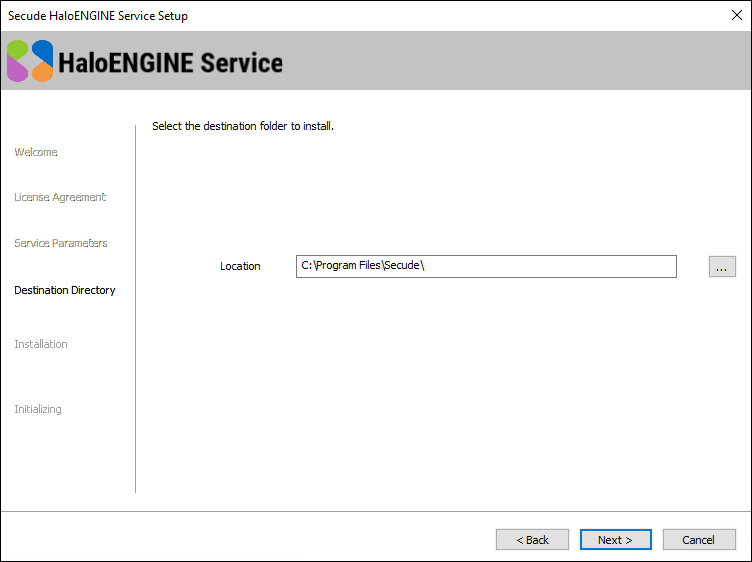
Task: Click the HaloENGINE colorful logo icon
Action: pos(30,61)
